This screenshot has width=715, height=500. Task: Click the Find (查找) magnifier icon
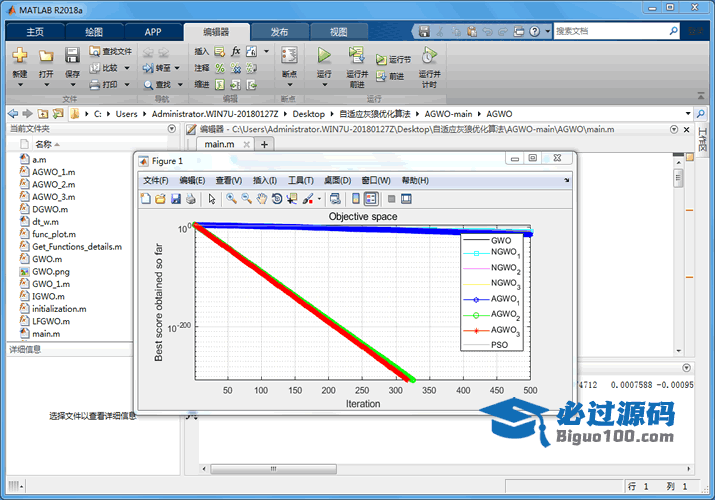[x=148, y=85]
